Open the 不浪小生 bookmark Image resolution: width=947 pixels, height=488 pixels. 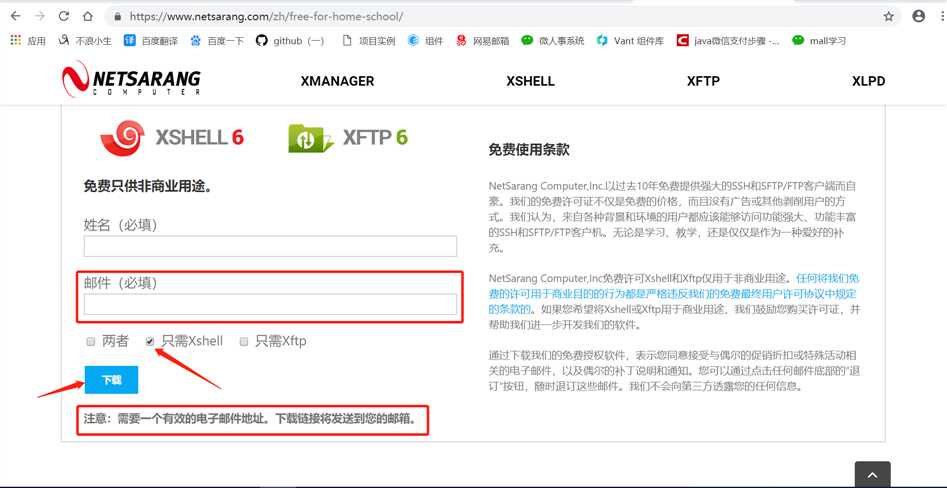coord(85,40)
